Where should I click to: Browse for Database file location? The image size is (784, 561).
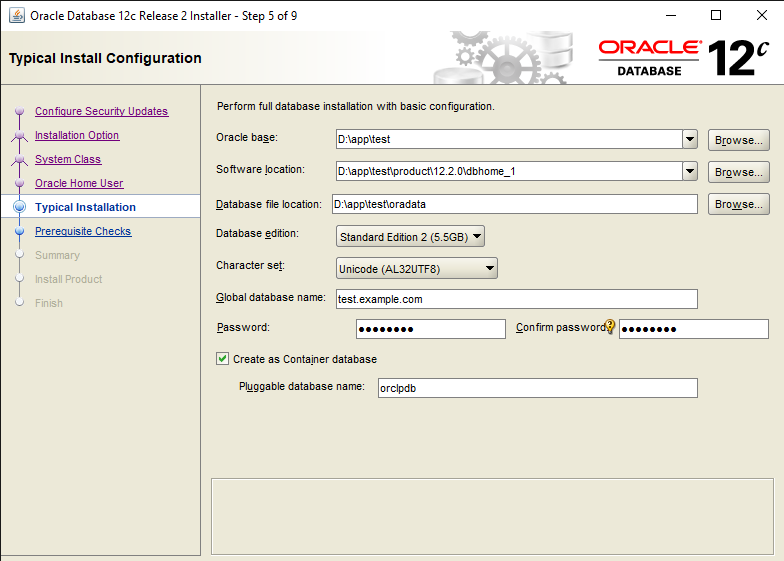[x=738, y=204]
